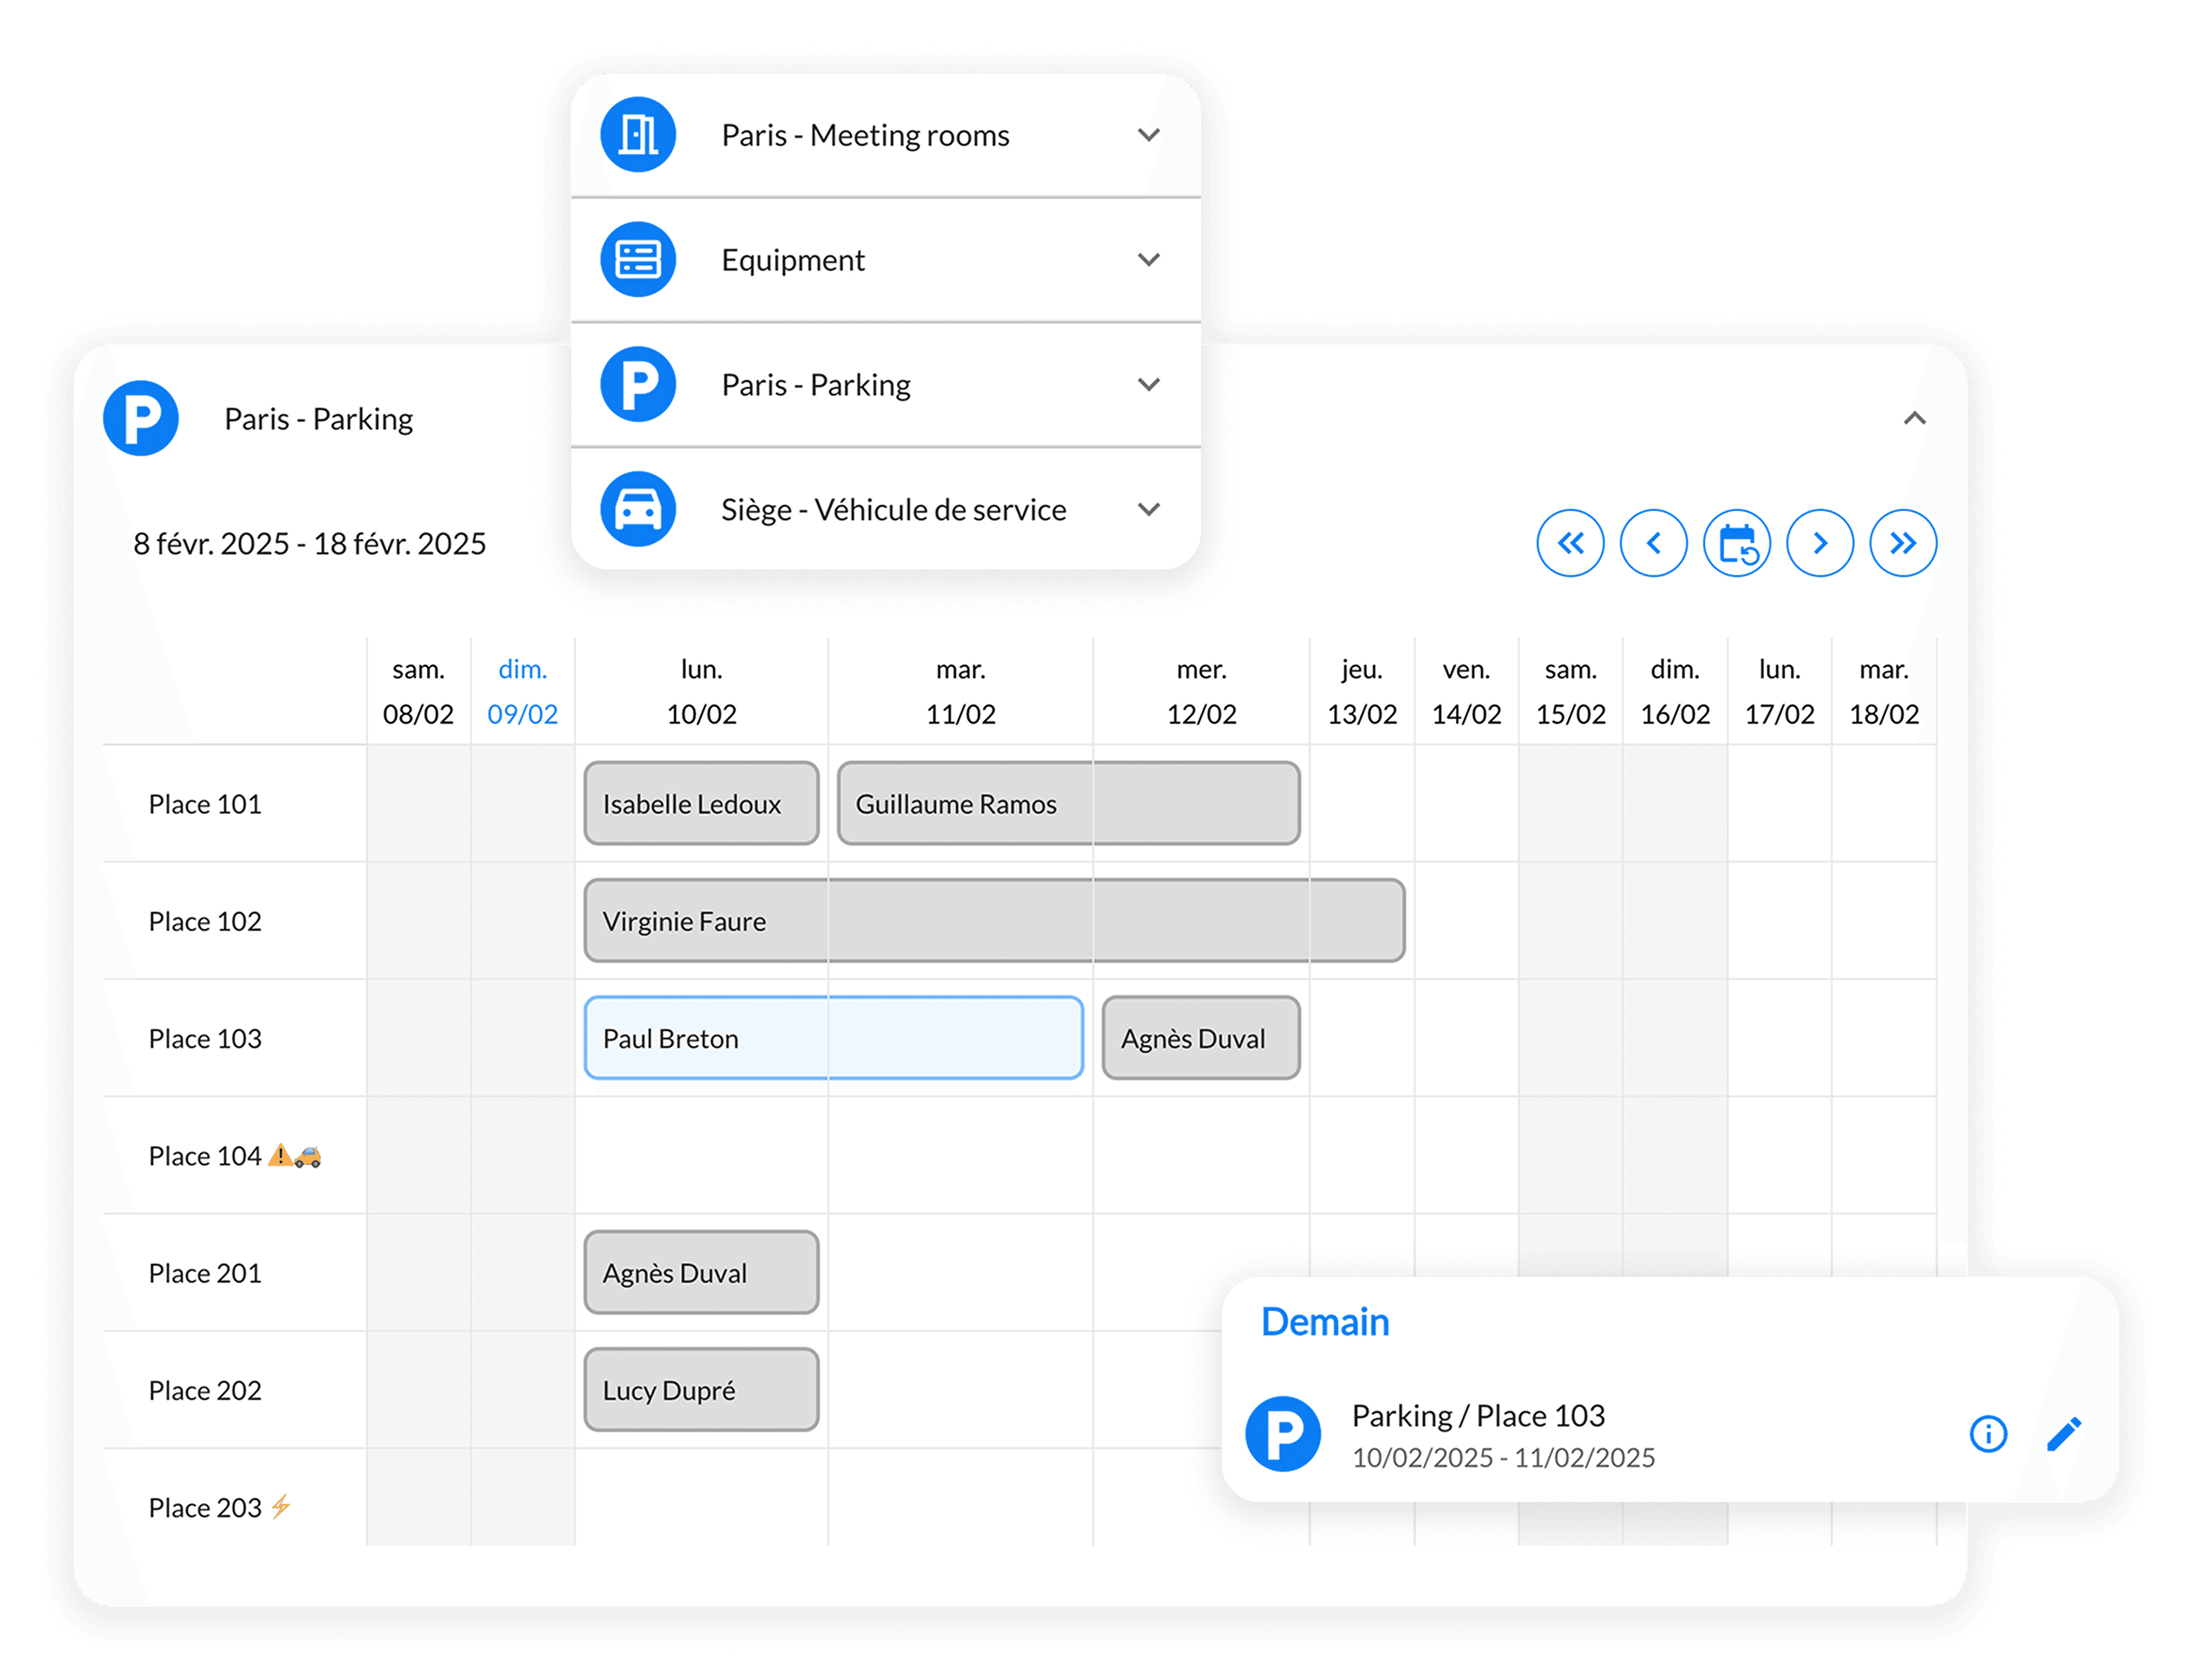Viewport: 2194px width, 1680px height.
Task: Expand the Equipment dropdown
Action: click(x=1148, y=259)
